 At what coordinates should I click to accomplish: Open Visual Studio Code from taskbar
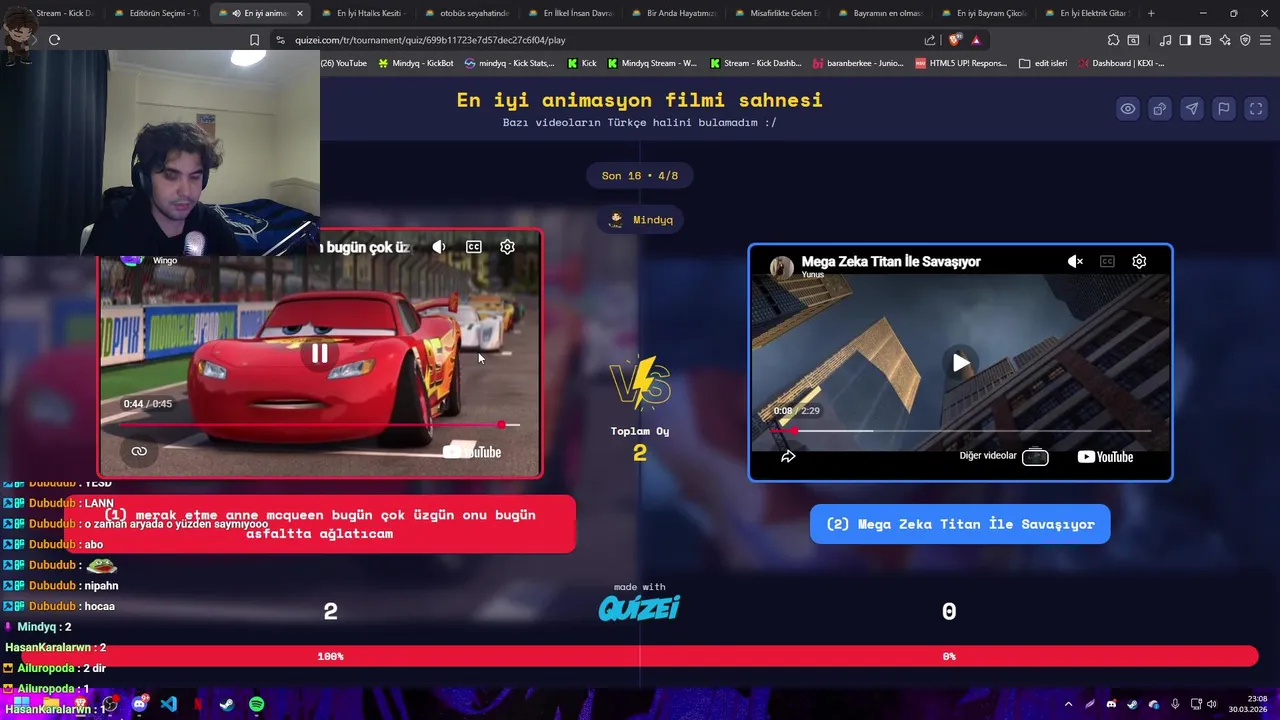coord(169,705)
